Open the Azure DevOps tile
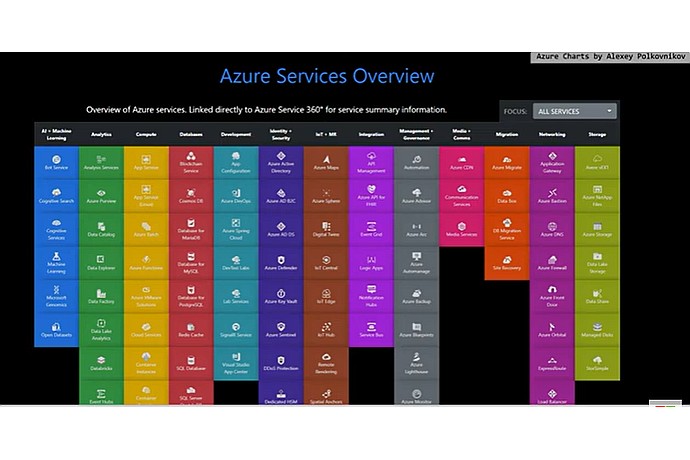The width and height of the screenshot is (690, 460). tap(236, 196)
